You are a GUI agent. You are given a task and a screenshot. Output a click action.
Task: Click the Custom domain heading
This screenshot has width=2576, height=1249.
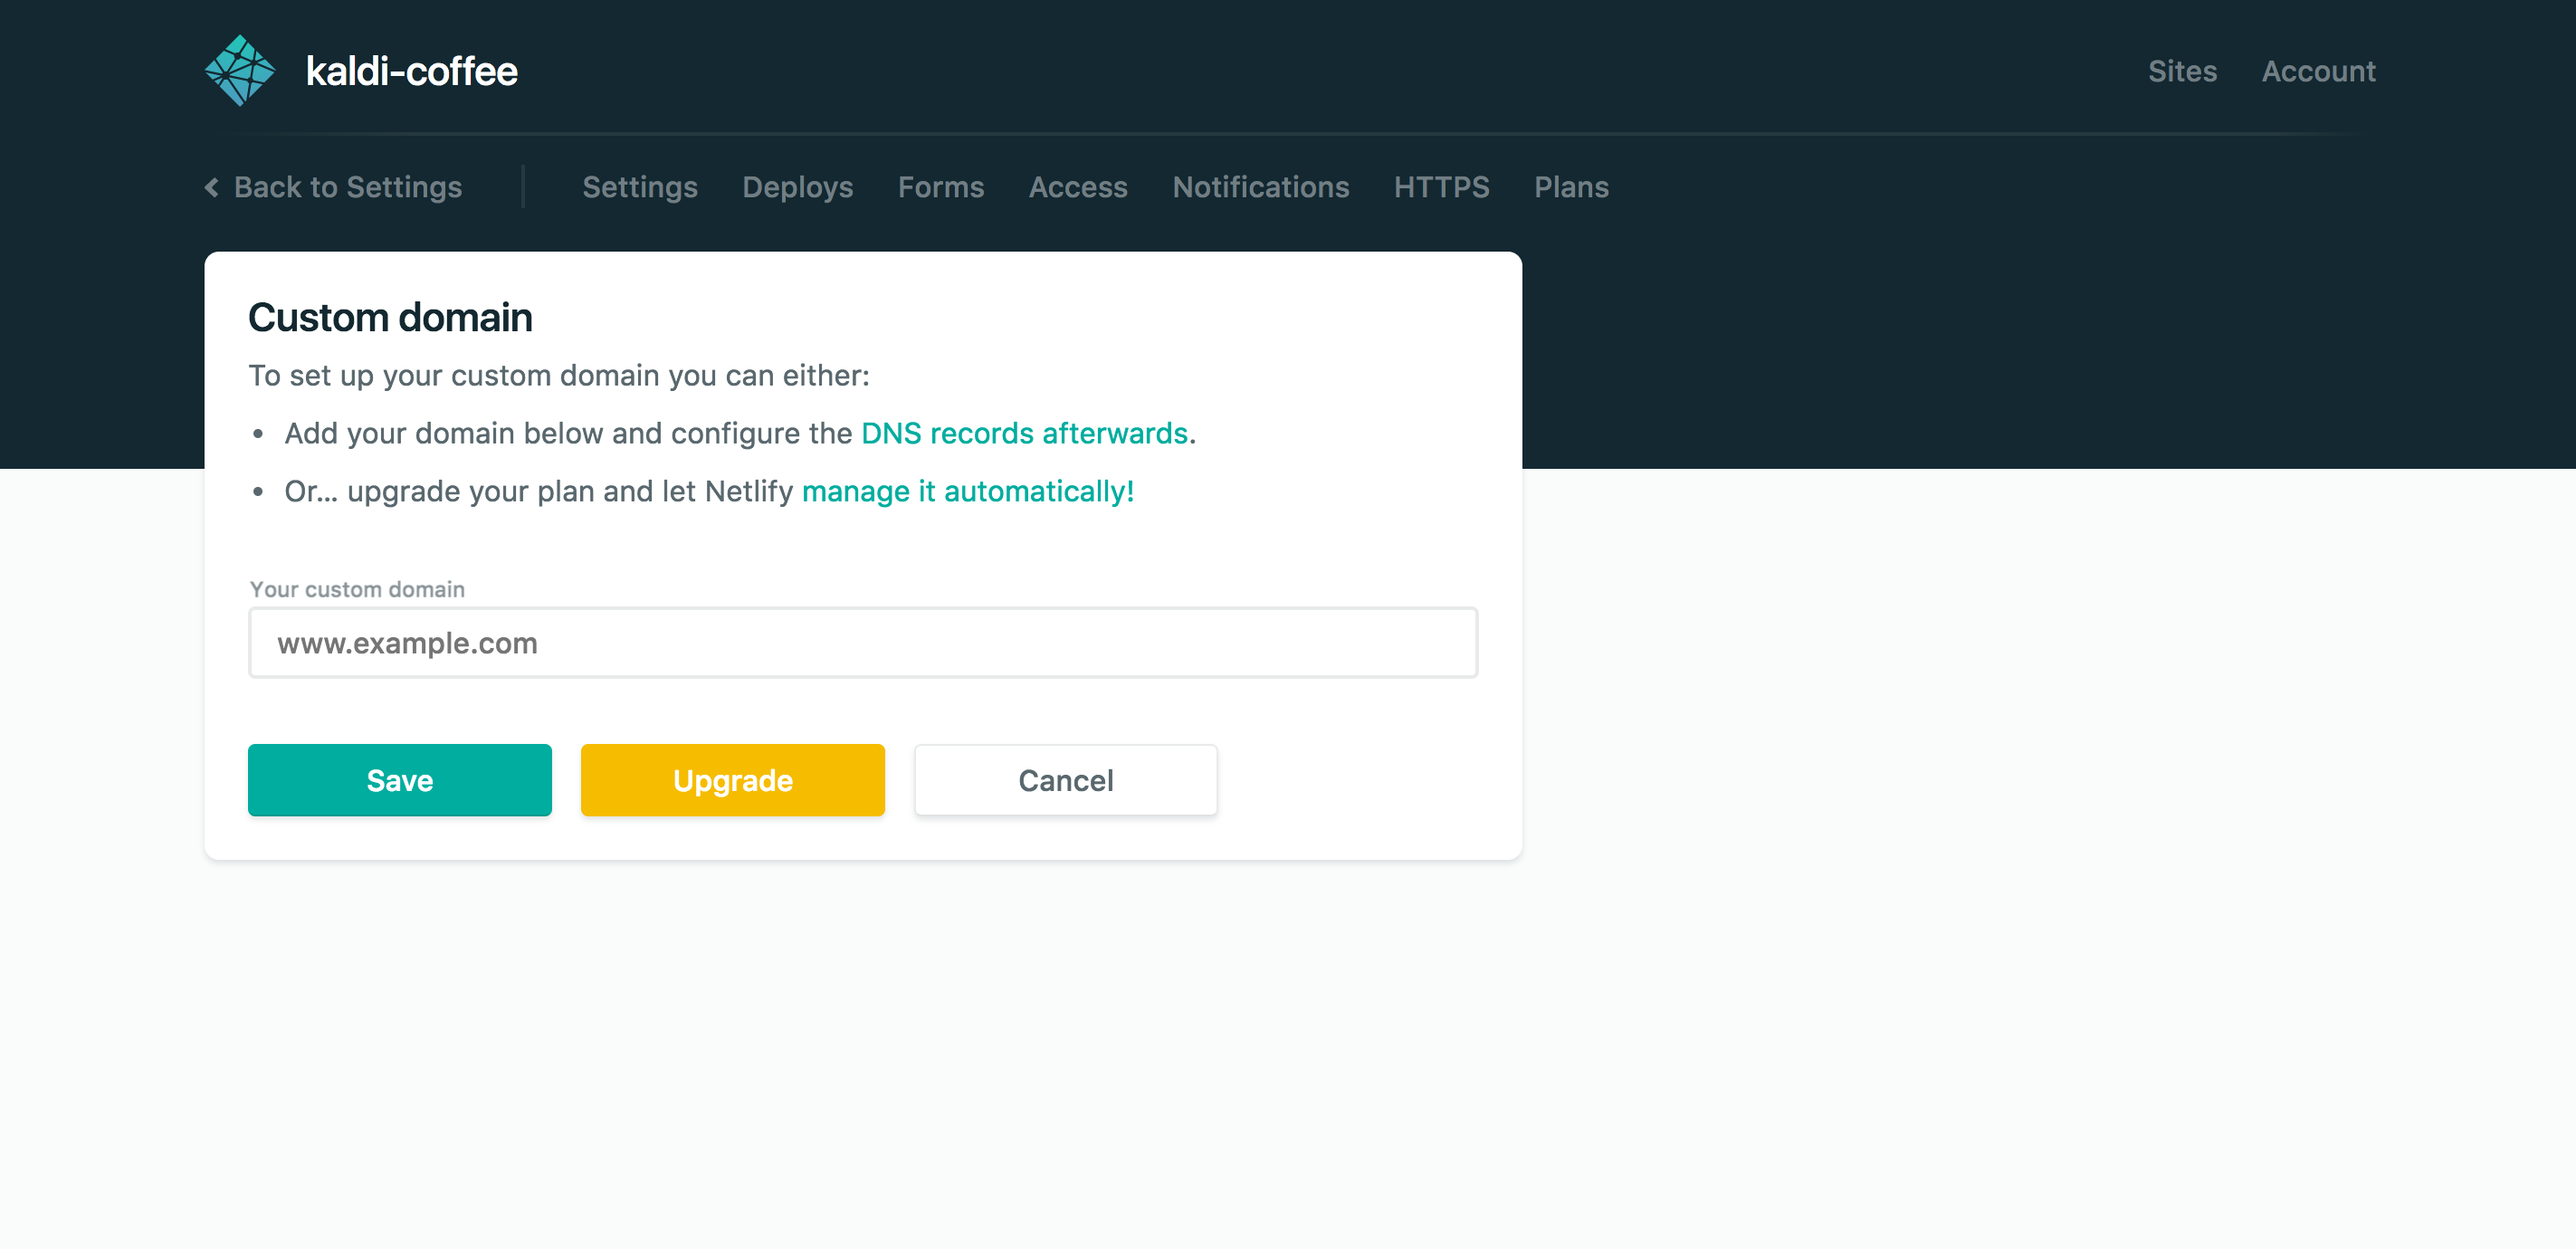pyautogui.click(x=390, y=317)
